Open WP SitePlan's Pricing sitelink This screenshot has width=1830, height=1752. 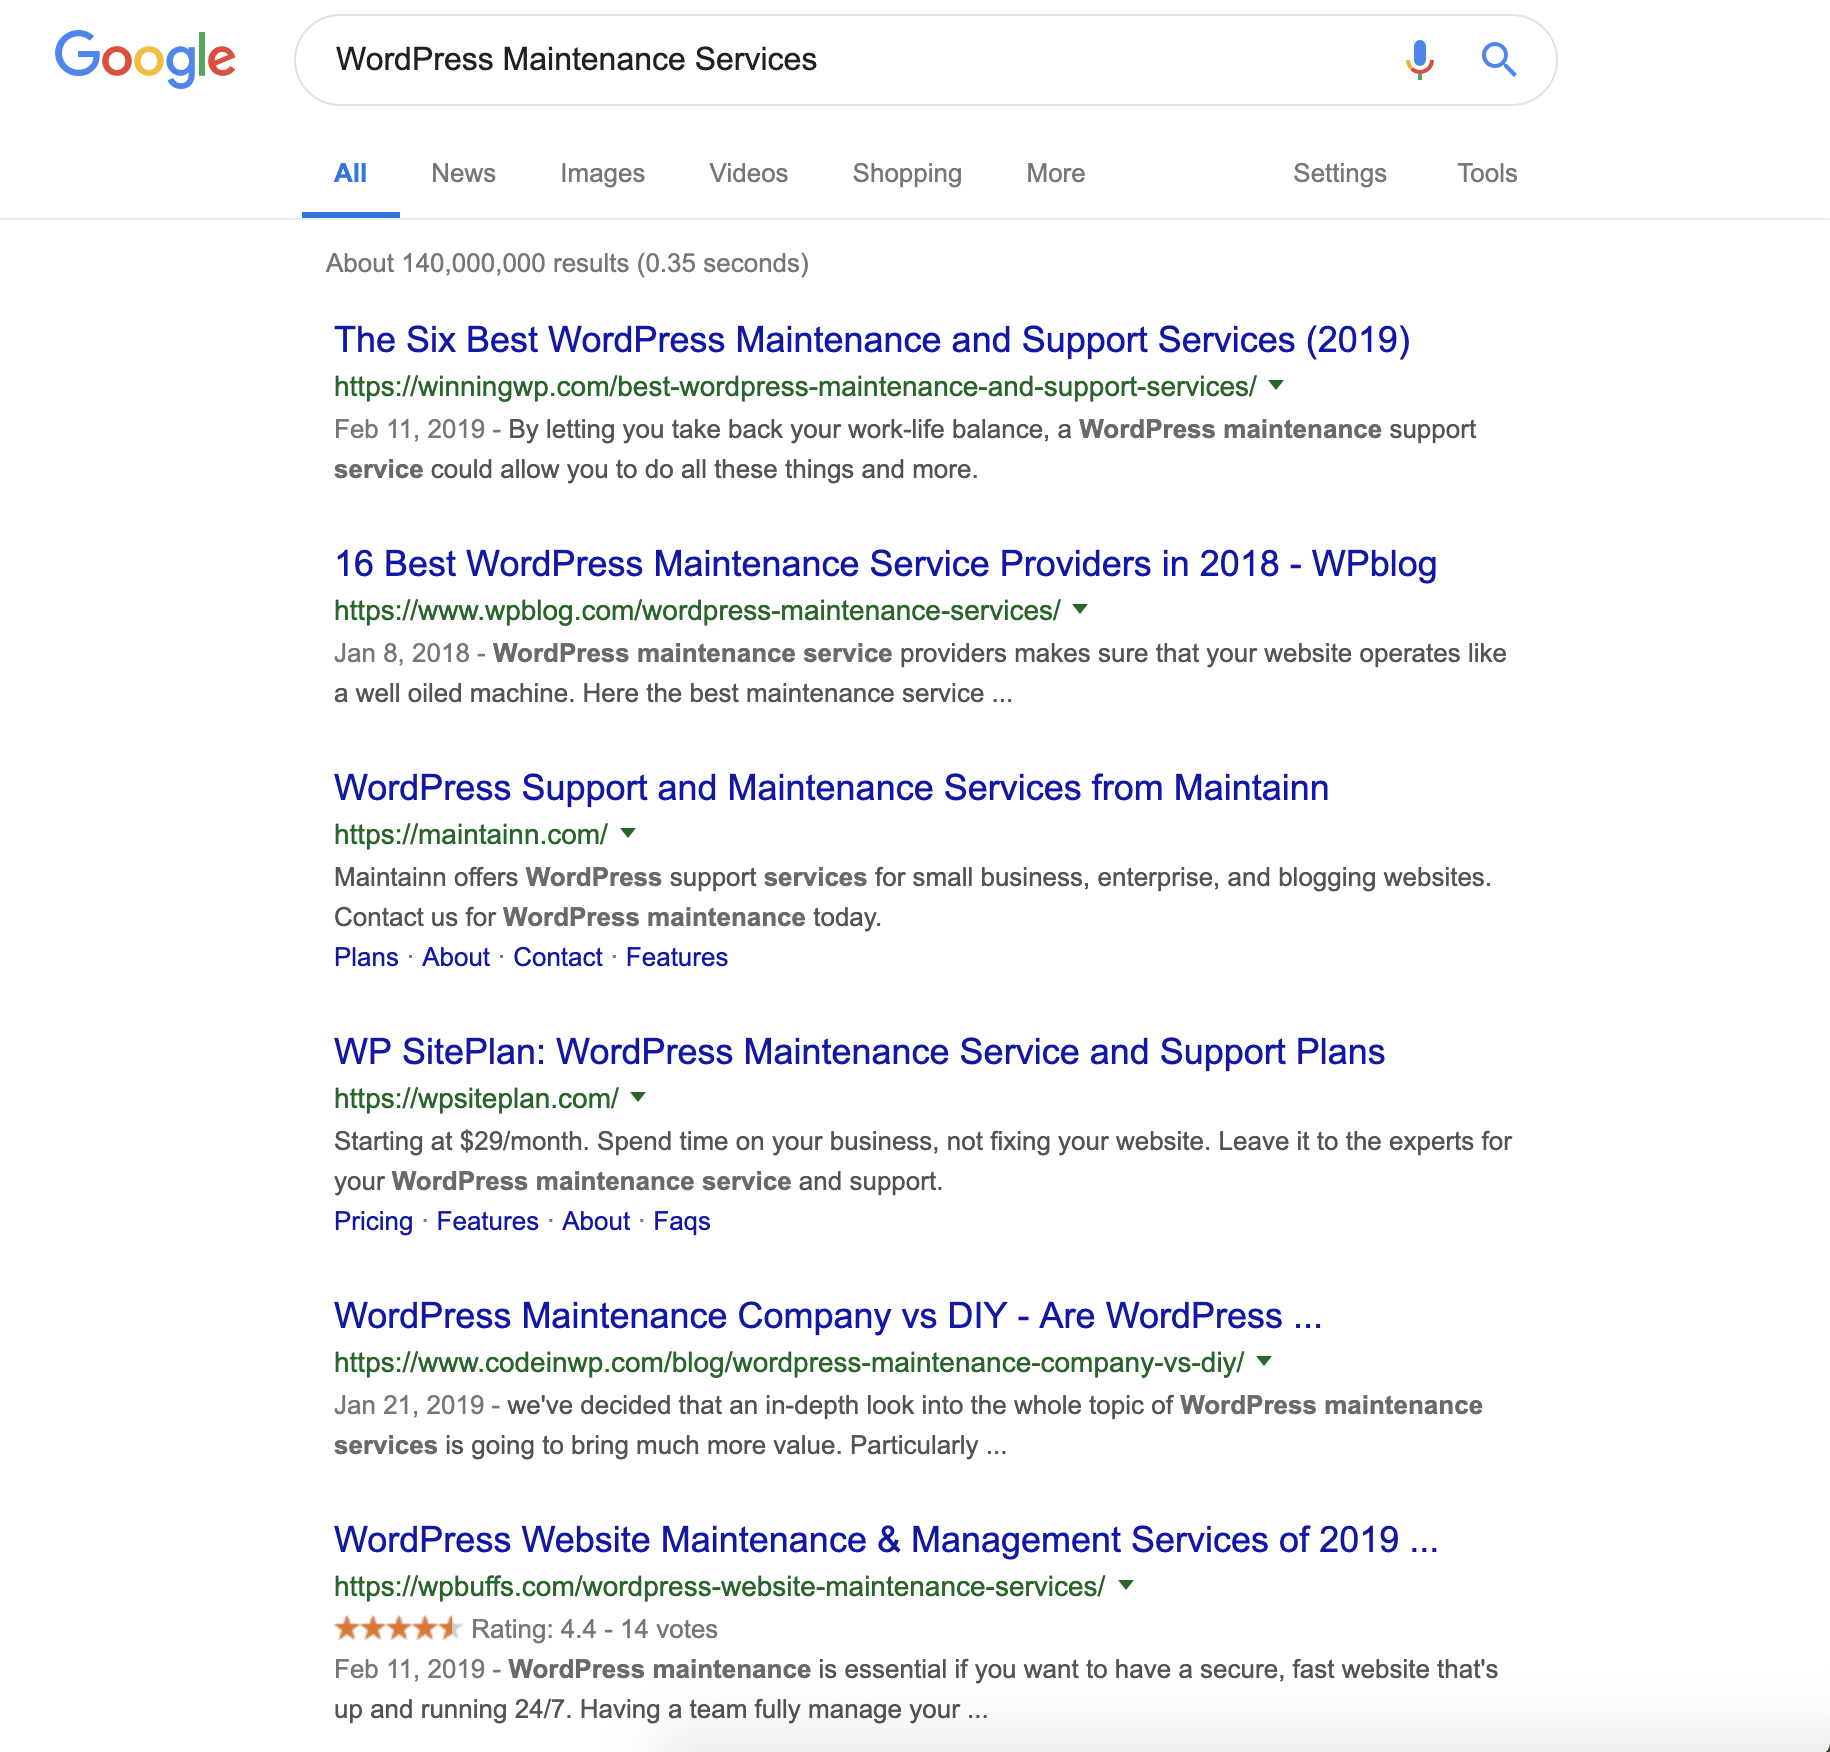tap(373, 1221)
